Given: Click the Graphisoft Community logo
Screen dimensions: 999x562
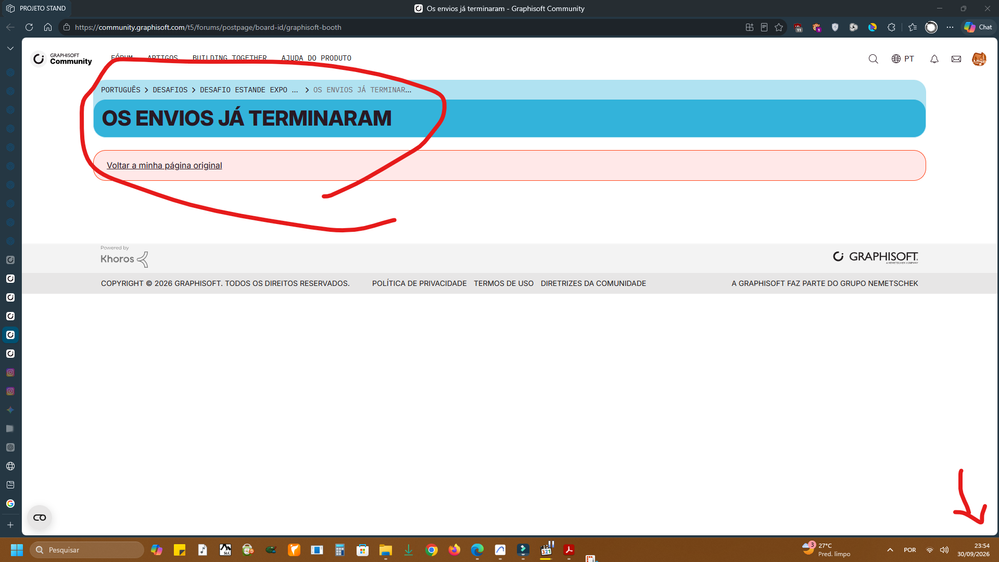Looking at the screenshot, I should click(x=62, y=59).
